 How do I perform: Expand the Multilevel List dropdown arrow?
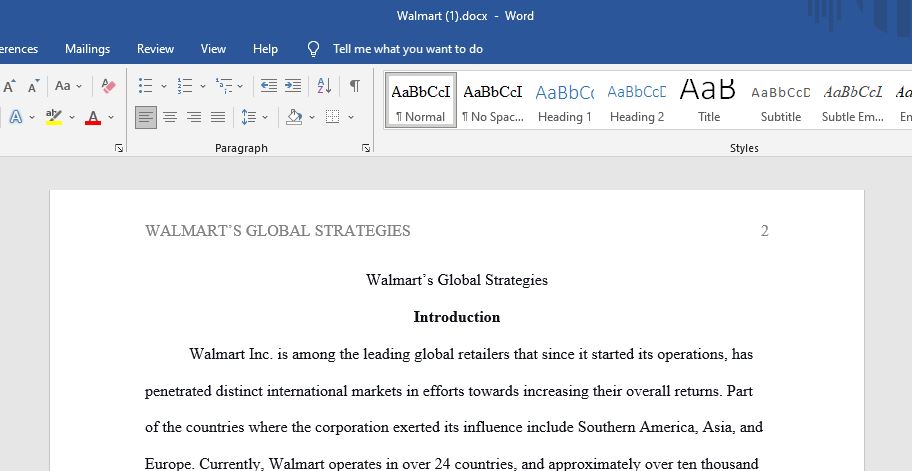[240, 86]
